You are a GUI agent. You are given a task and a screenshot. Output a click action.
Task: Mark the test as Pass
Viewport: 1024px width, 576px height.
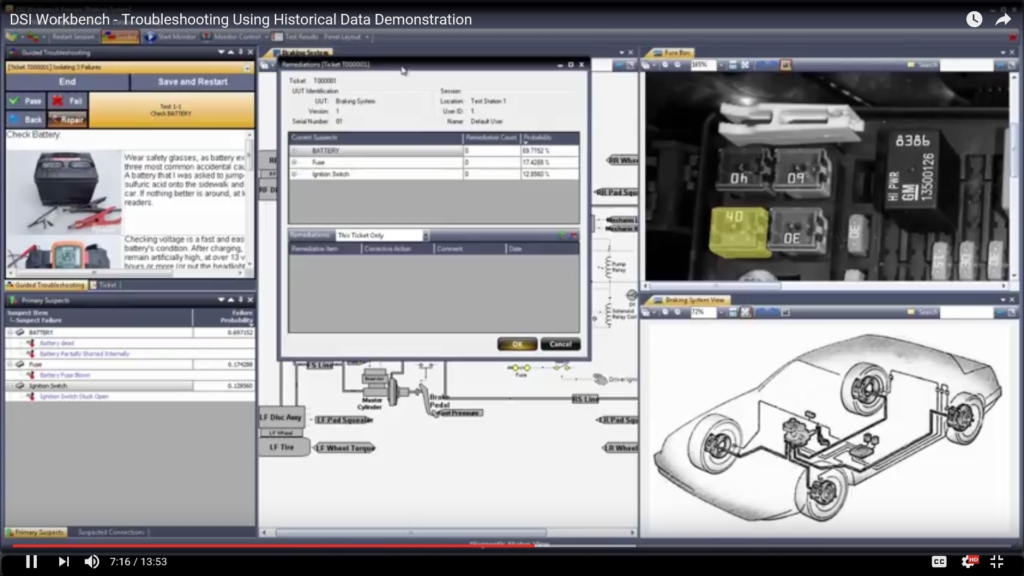point(26,101)
